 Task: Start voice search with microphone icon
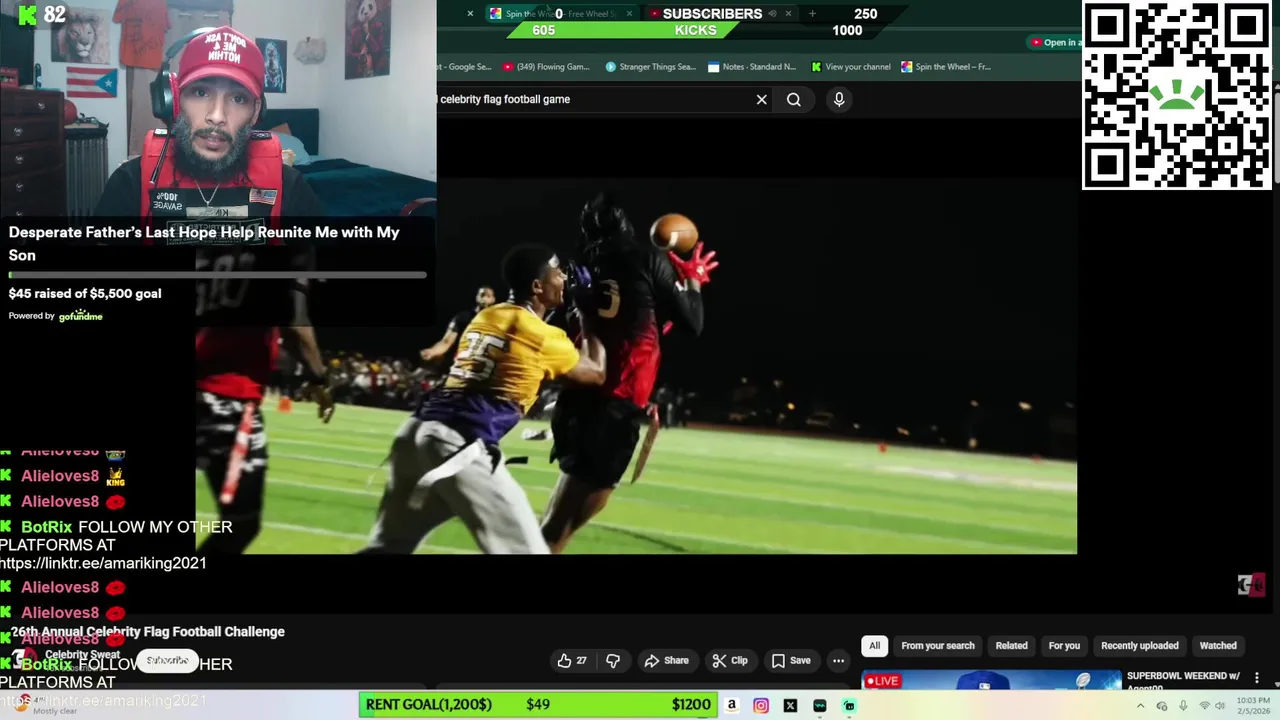[x=839, y=99]
